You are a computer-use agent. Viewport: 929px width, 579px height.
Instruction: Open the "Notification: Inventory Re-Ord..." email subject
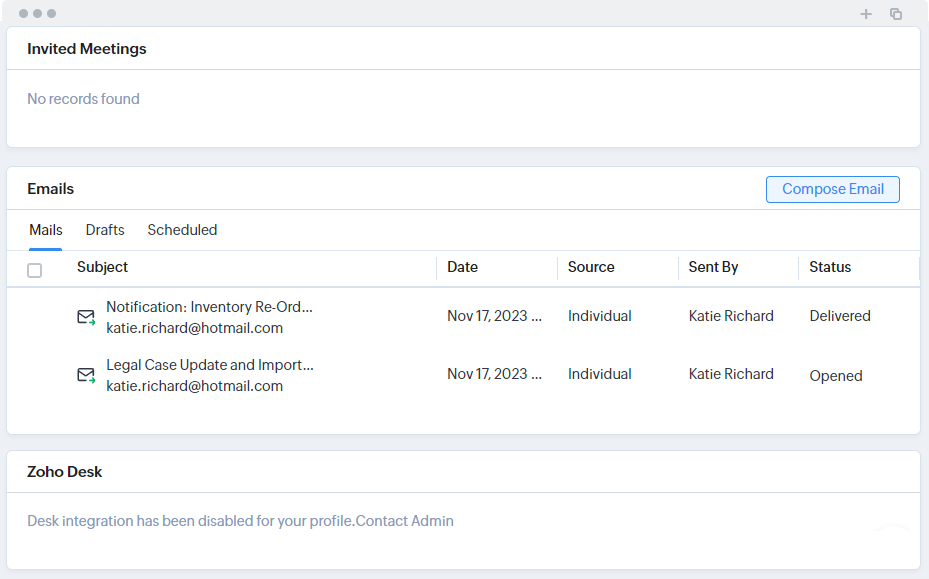209,307
